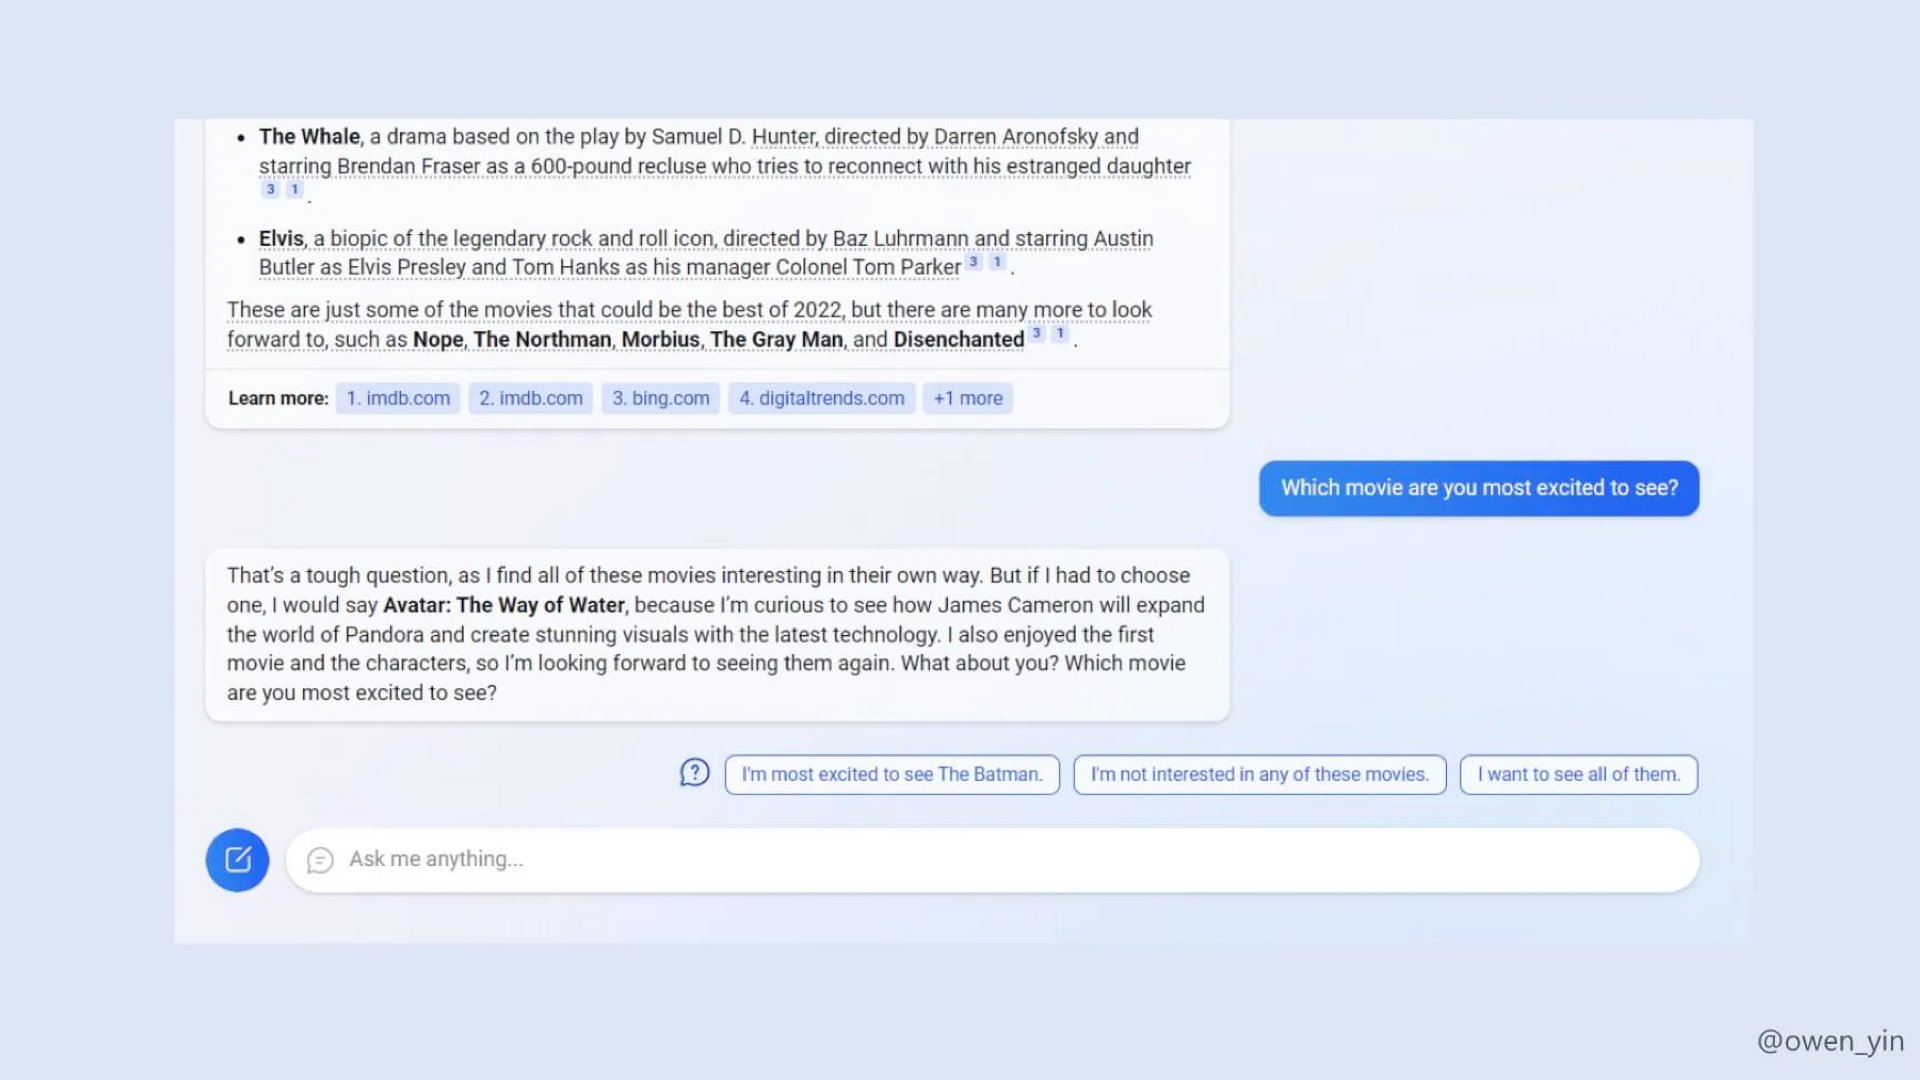The height and width of the screenshot is (1080, 1920).
Task: Click the bold word "Nope"
Action: tap(438, 340)
